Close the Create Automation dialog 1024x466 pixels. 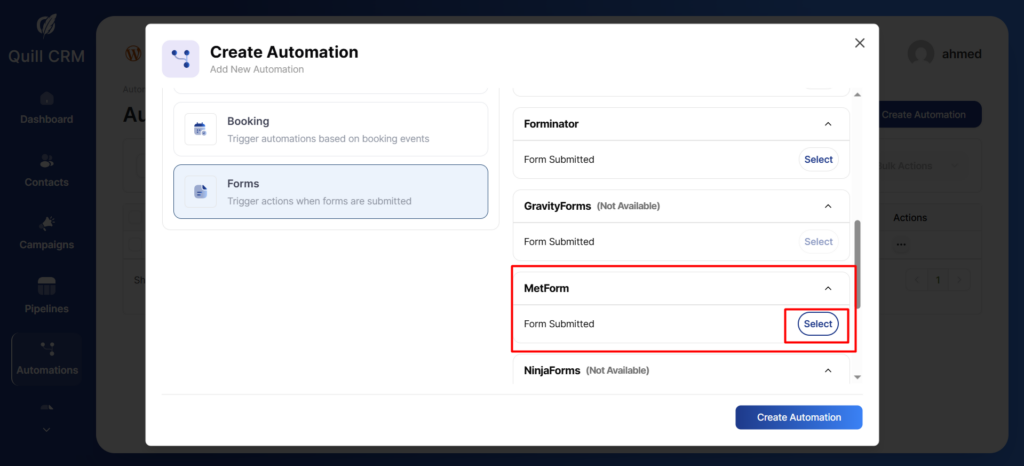[x=859, y=43]
